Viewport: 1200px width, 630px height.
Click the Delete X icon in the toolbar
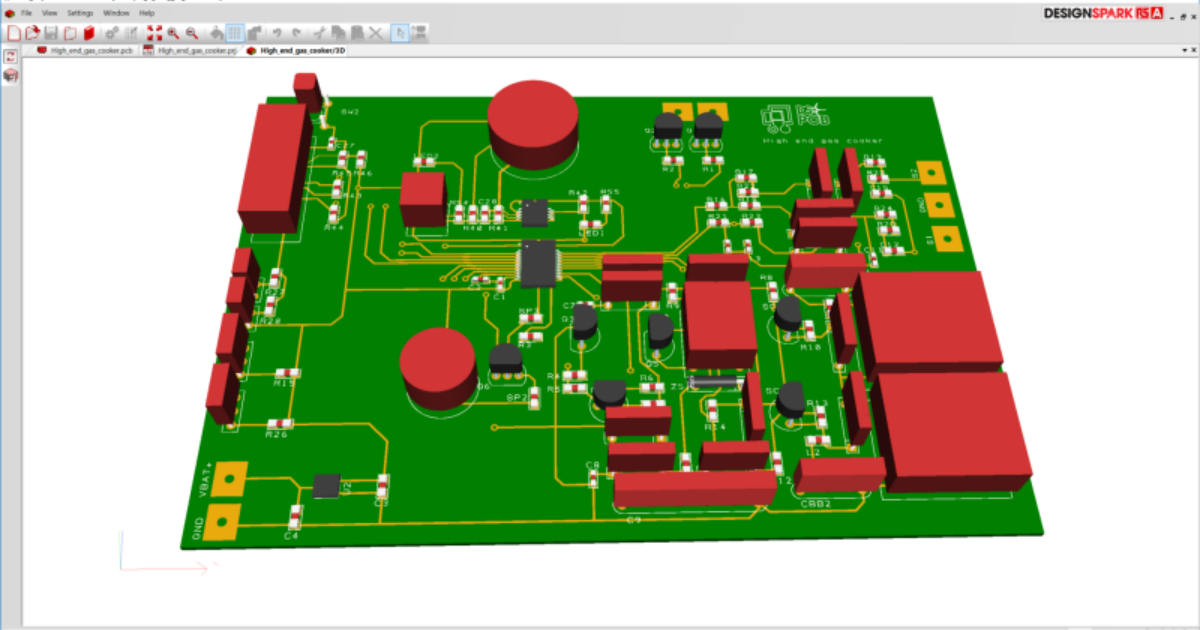[x=376, y=33]
